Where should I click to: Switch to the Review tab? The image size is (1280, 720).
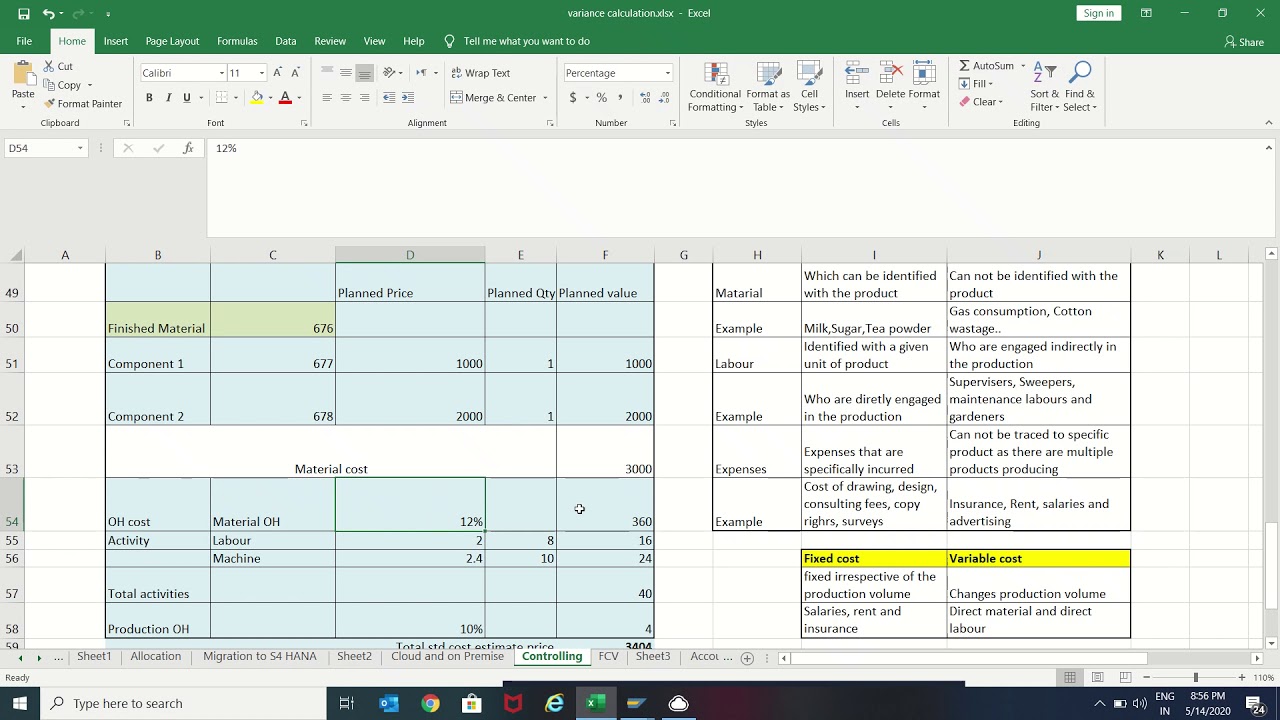[330, 41]
